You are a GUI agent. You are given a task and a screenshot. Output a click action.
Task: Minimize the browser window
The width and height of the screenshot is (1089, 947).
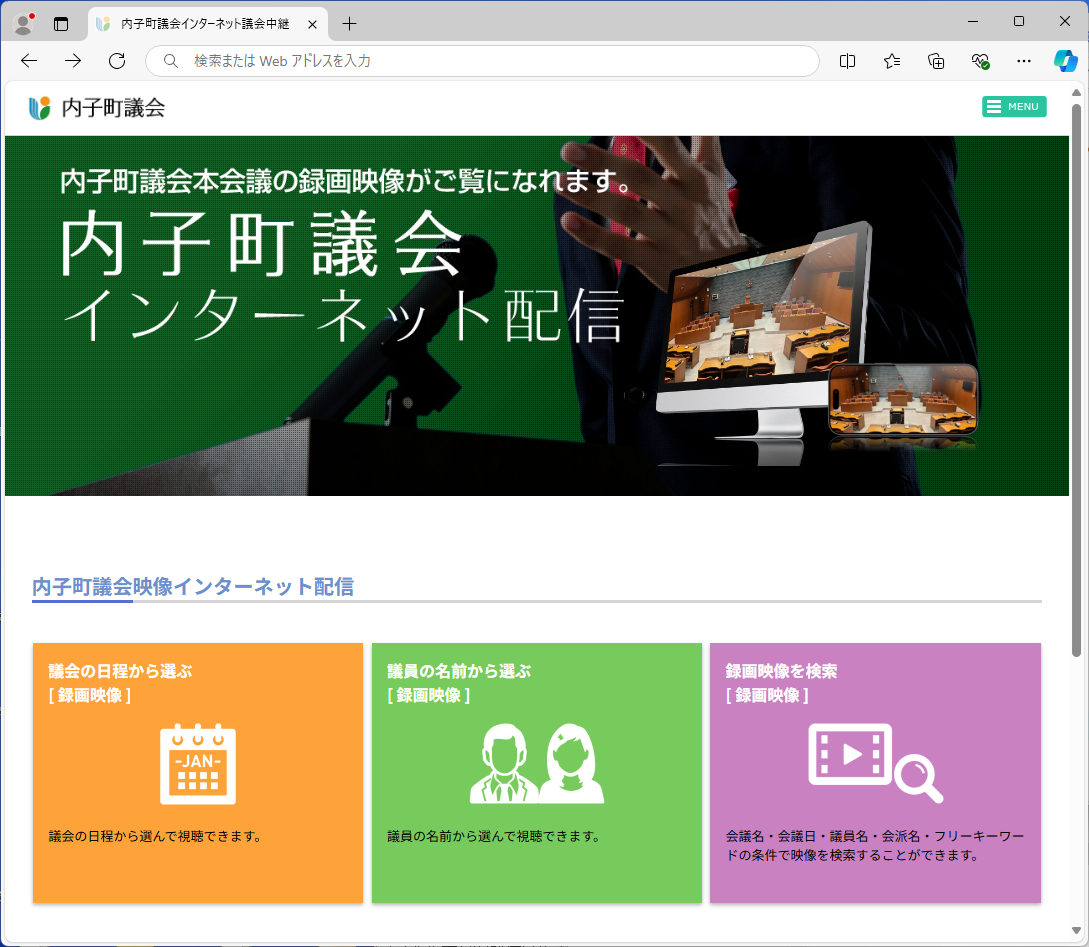tap(973, 22)
